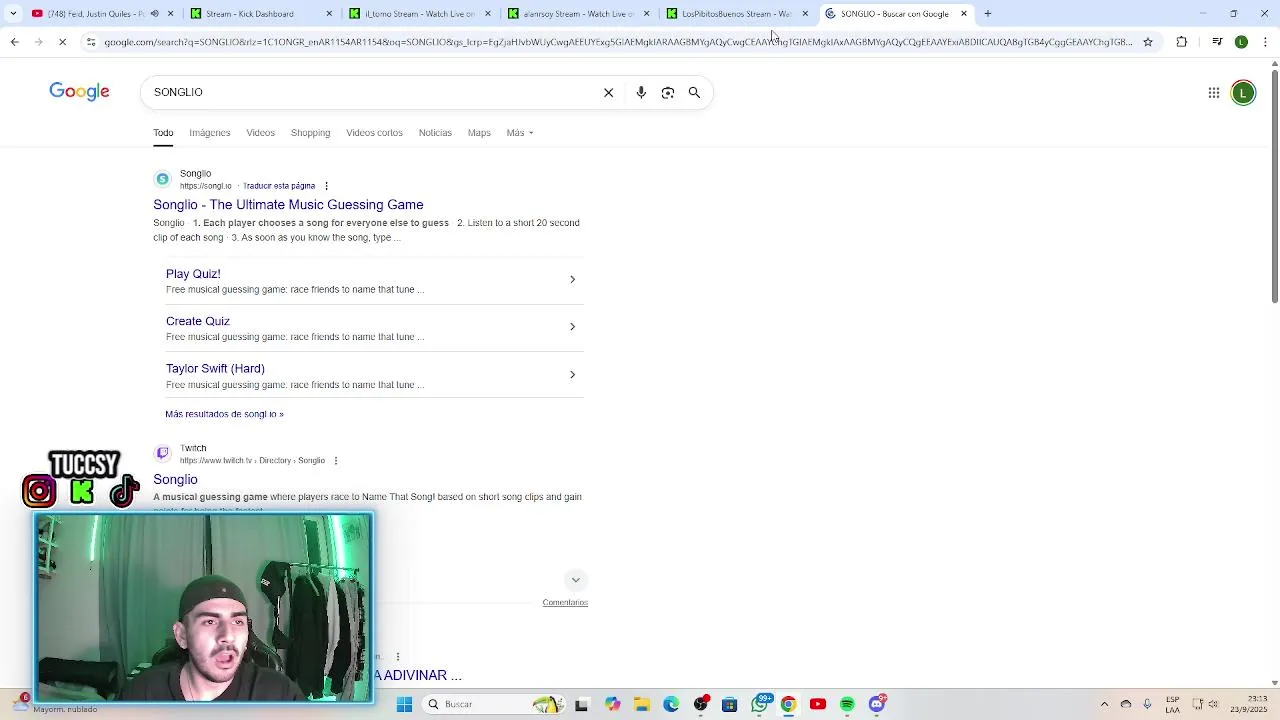Open more options for Twitch result

point(336,461)
